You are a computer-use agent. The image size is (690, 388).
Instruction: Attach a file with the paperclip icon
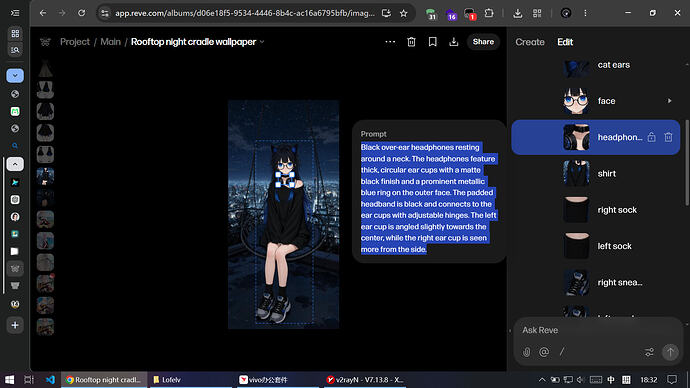(x=526, y=352)
